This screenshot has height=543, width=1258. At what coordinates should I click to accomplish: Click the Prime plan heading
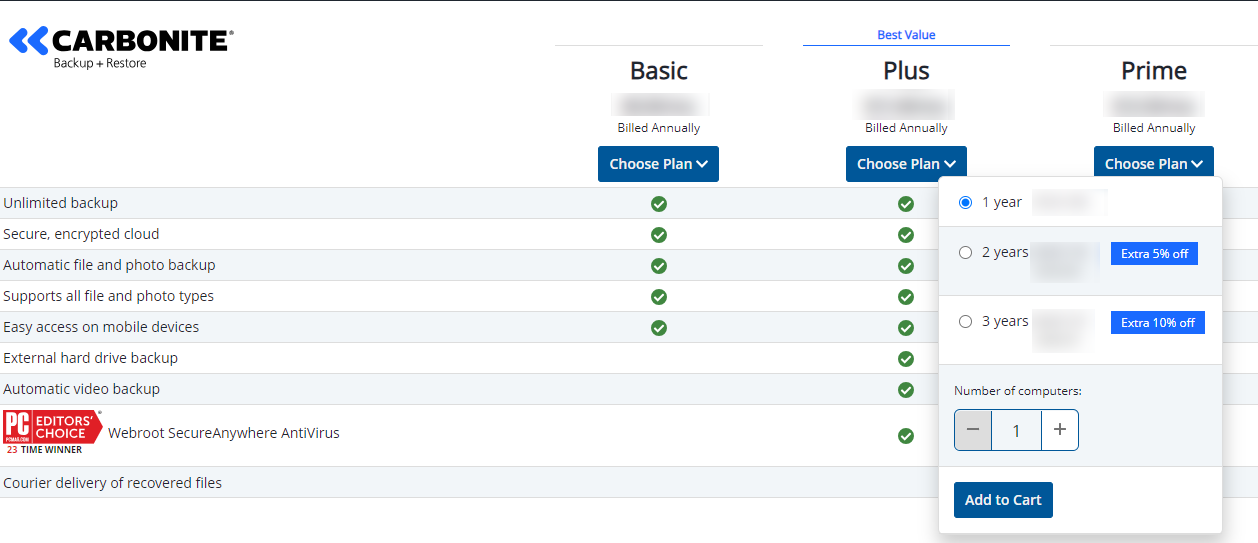1153,71
